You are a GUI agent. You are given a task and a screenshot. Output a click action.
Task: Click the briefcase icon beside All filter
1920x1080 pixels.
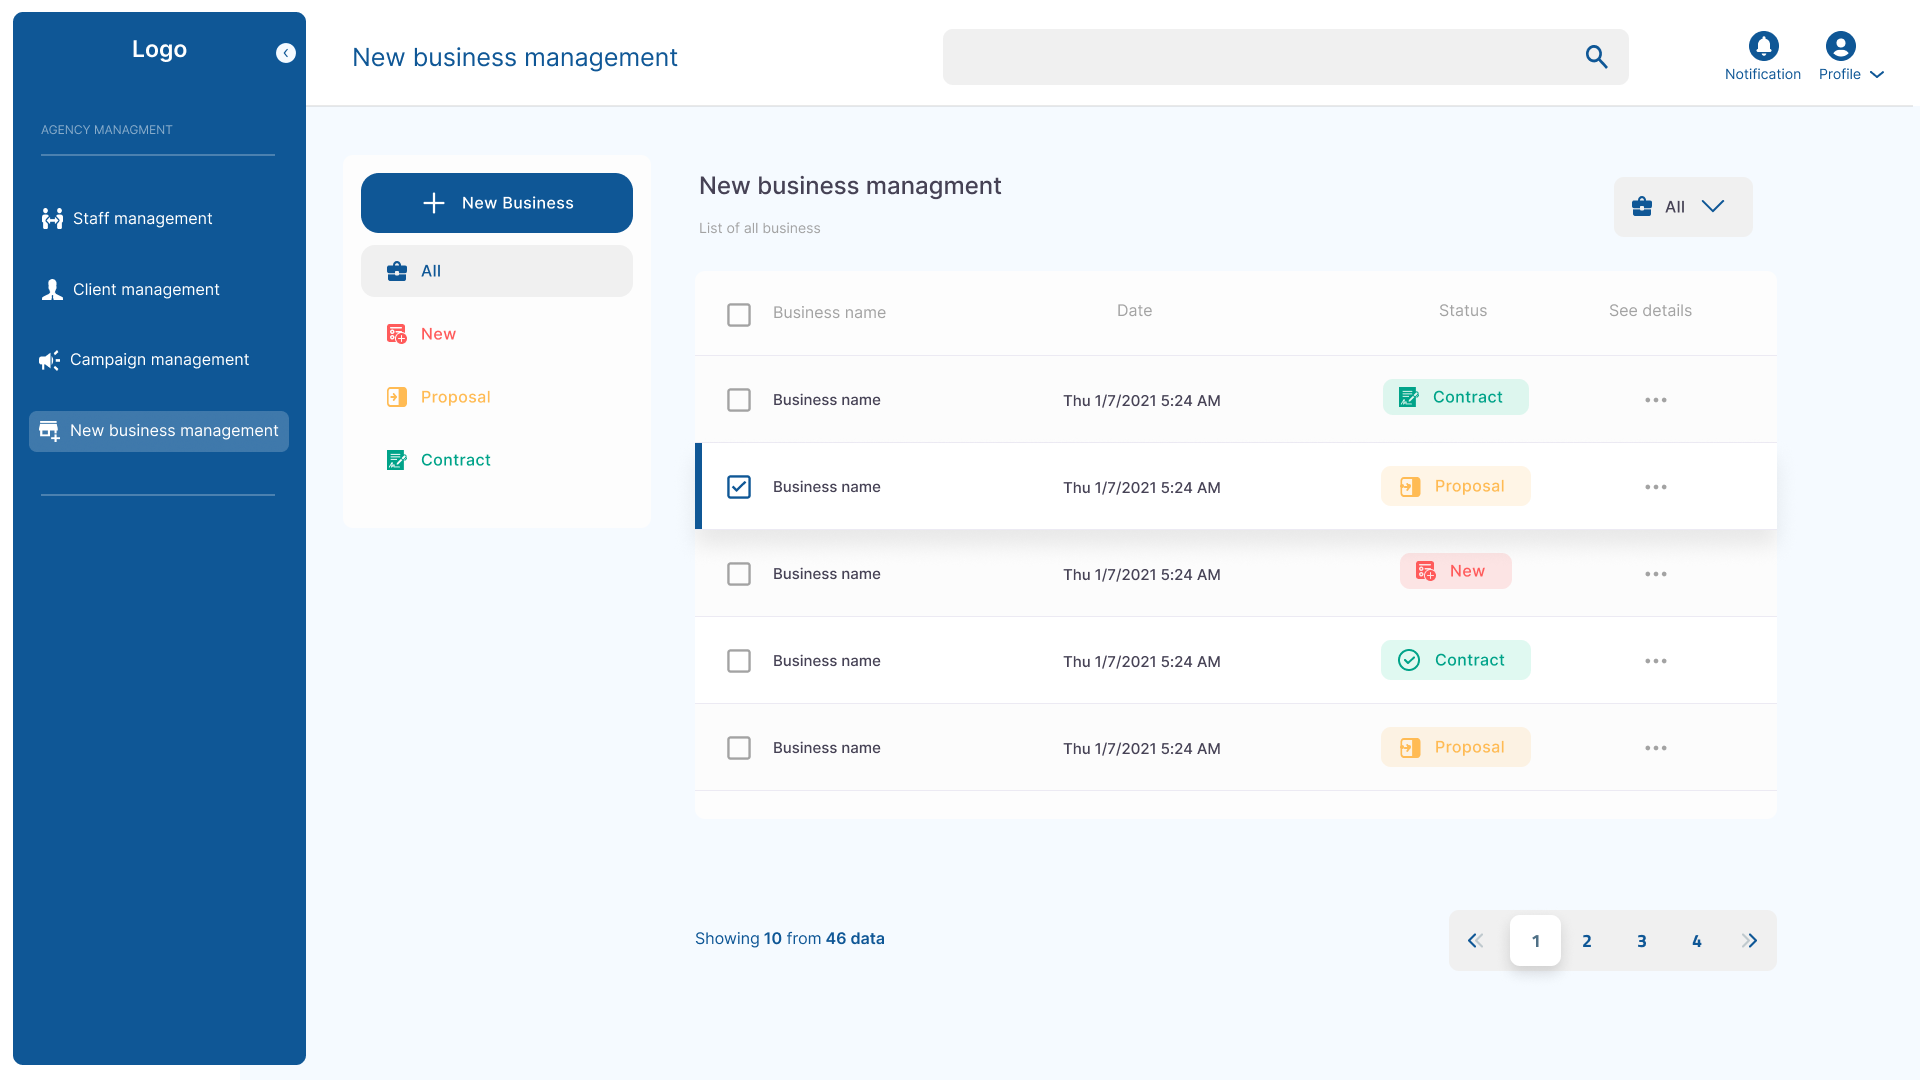point(397,271)
